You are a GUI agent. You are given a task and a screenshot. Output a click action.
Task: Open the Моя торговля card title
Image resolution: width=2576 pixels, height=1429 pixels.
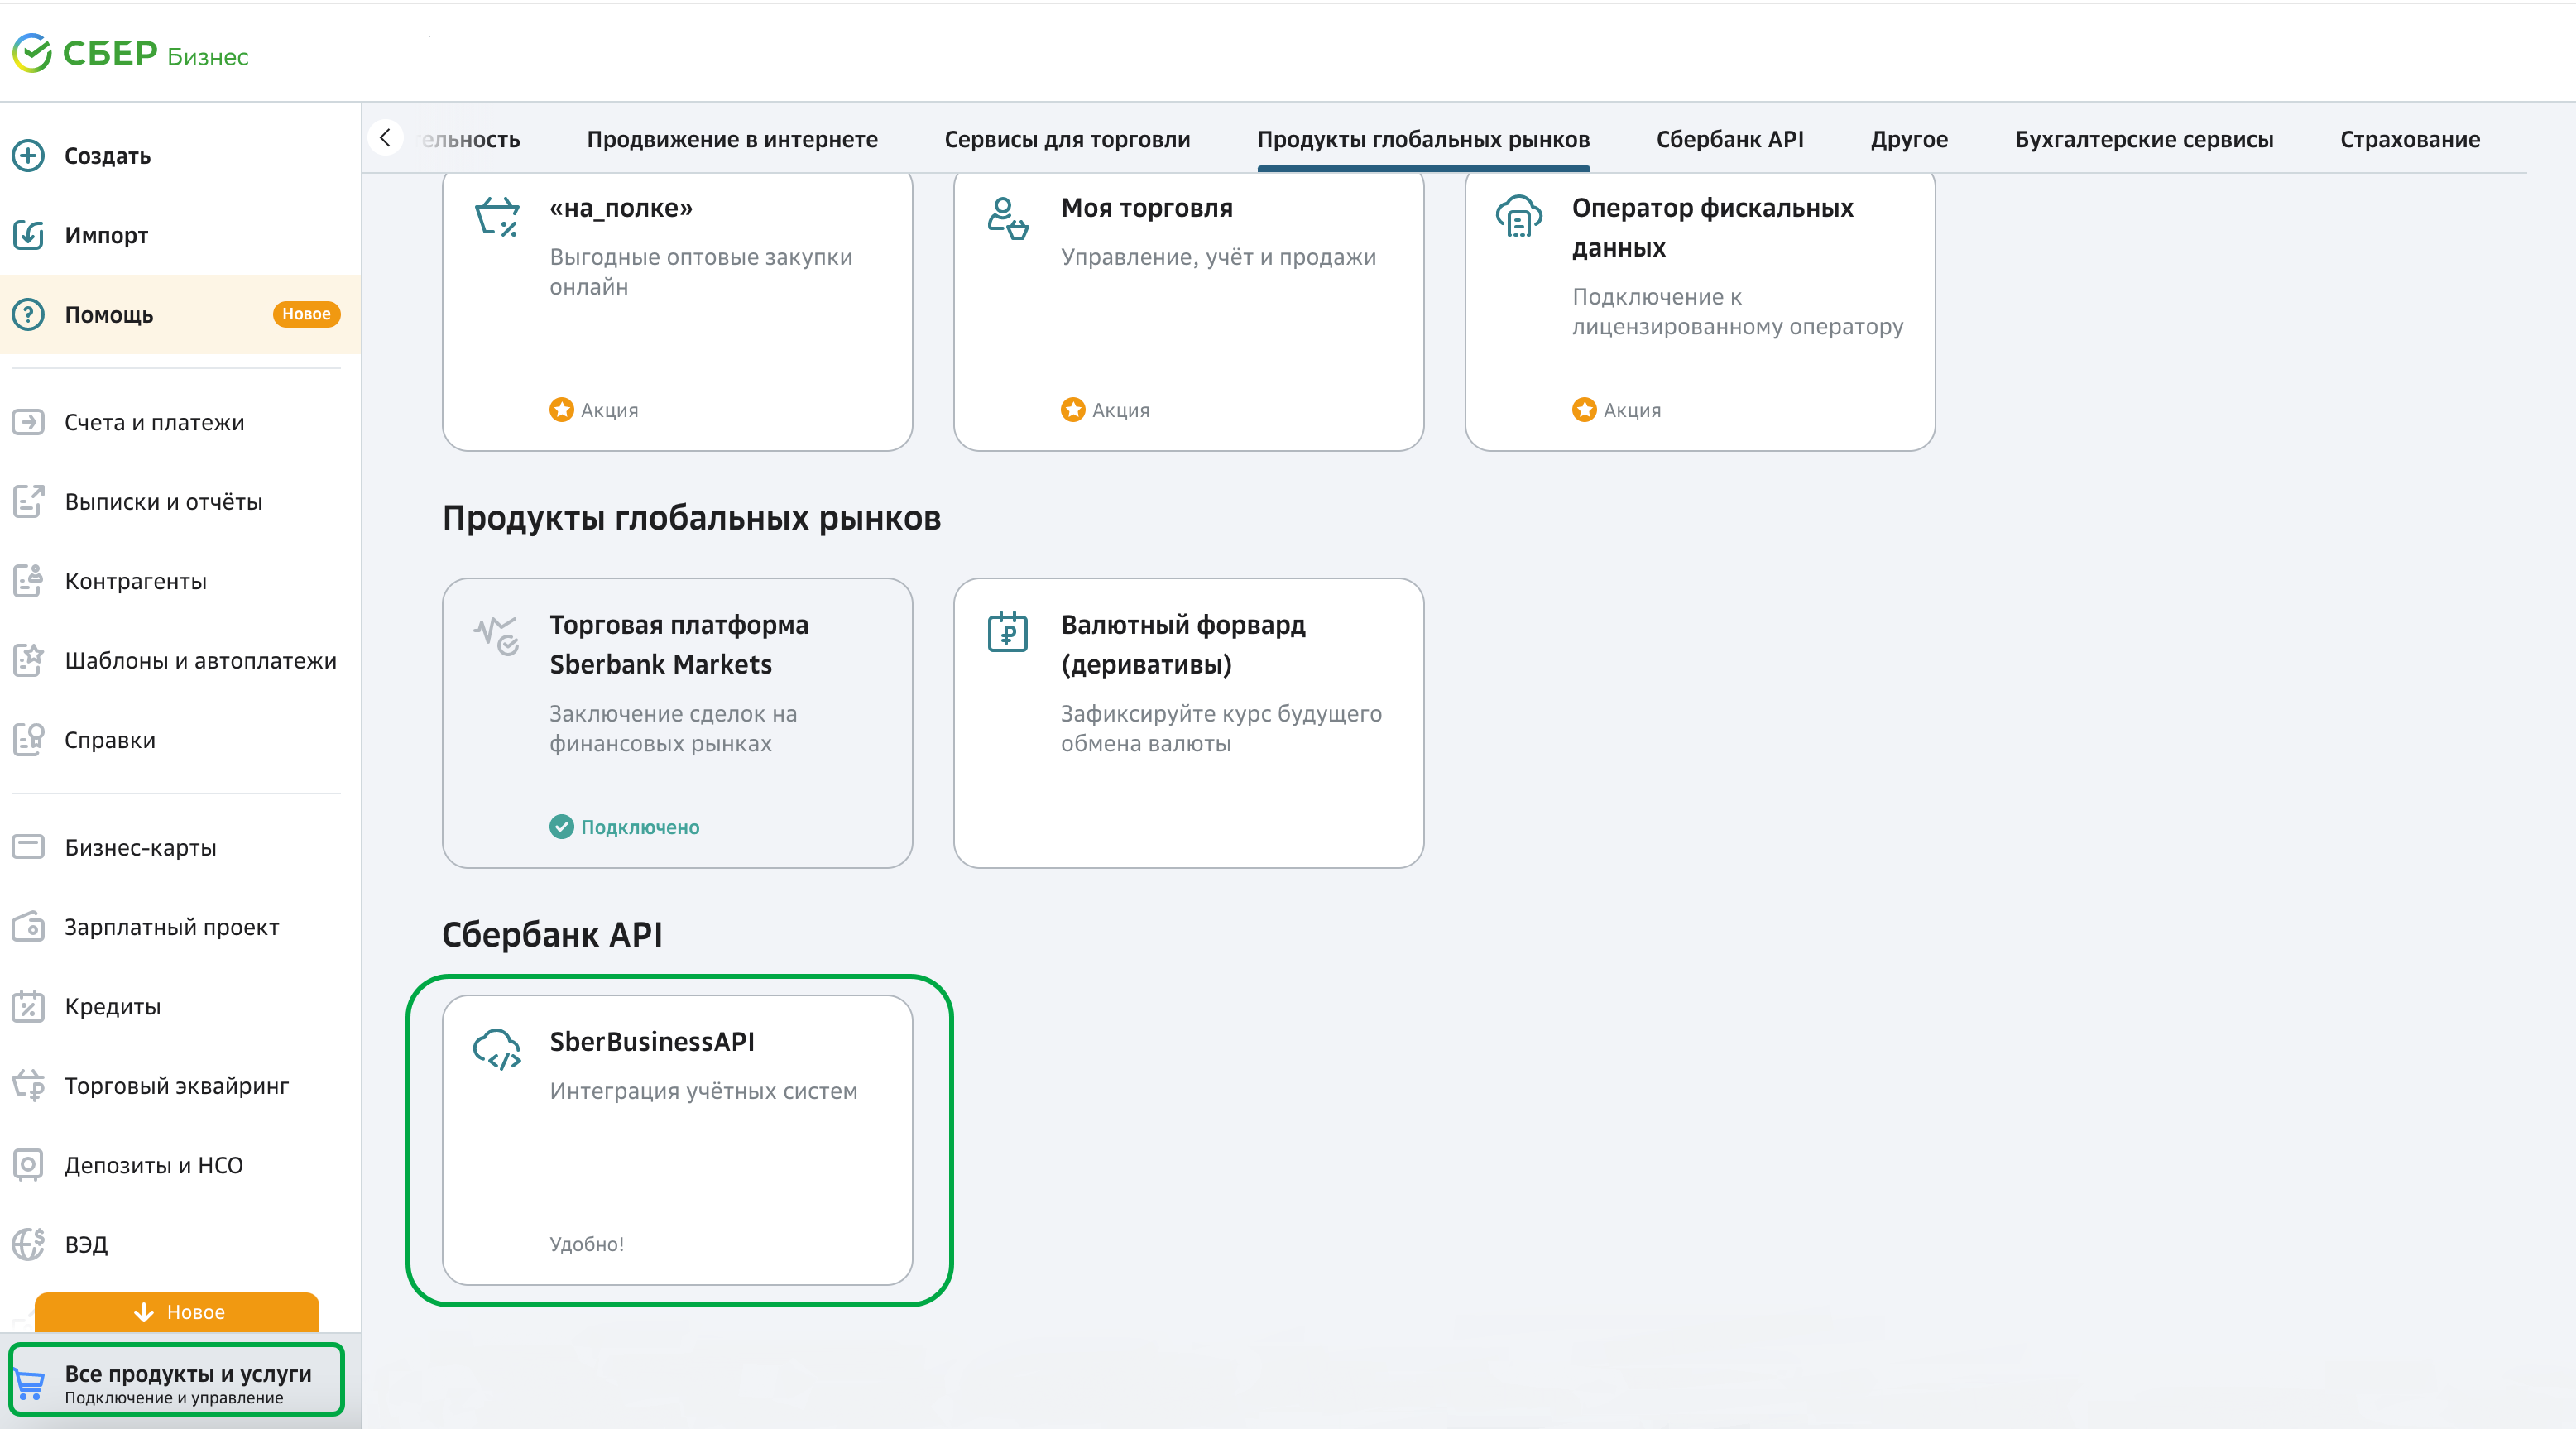pos(1147,208)
